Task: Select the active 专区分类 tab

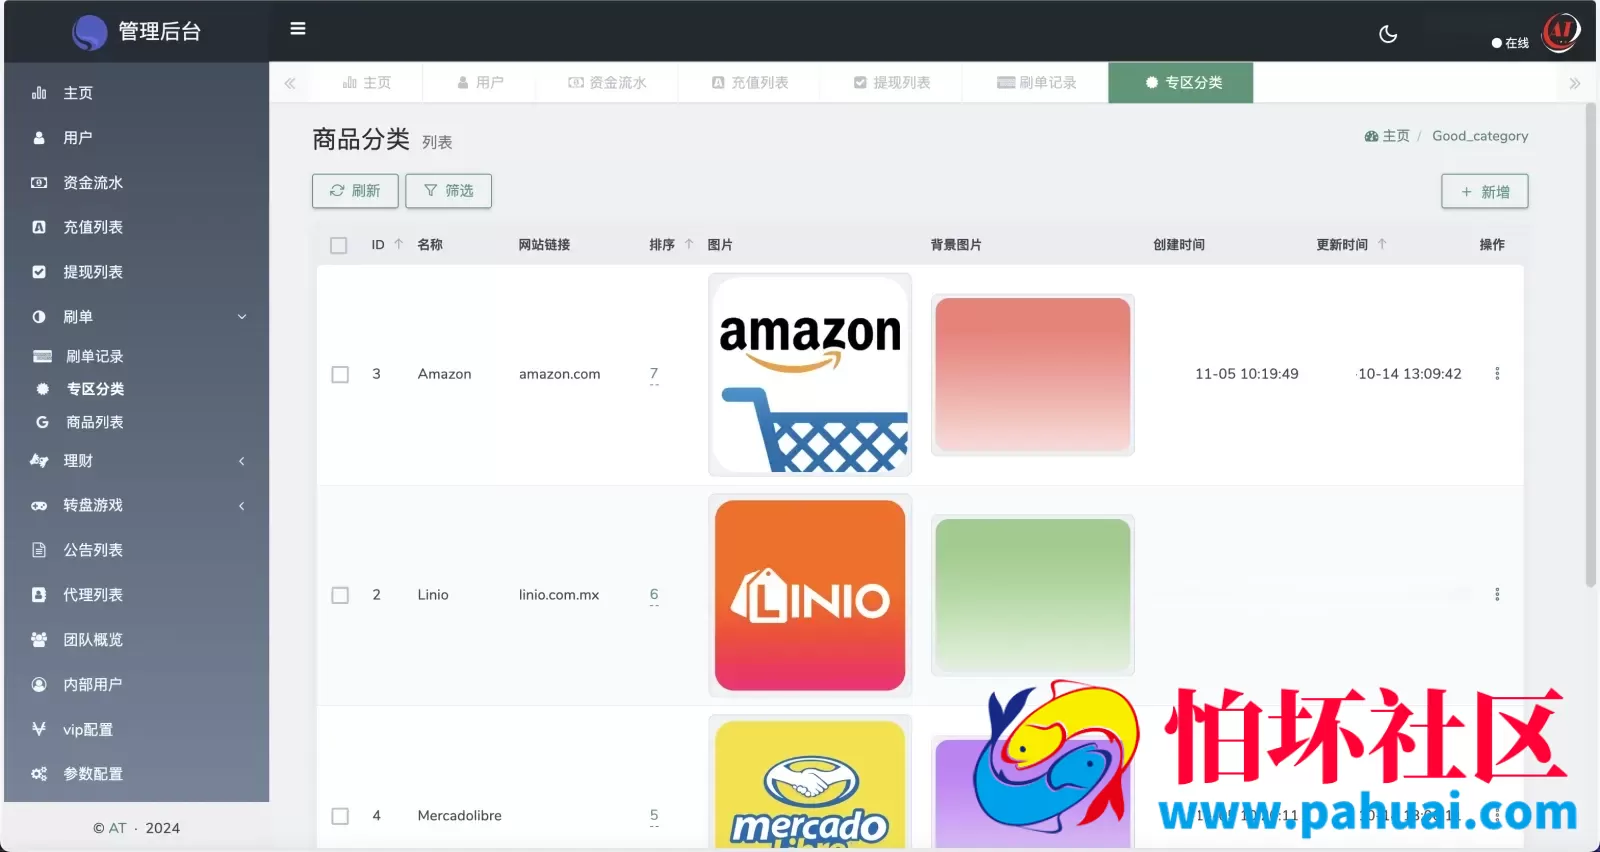Action: click(1181, 83)
